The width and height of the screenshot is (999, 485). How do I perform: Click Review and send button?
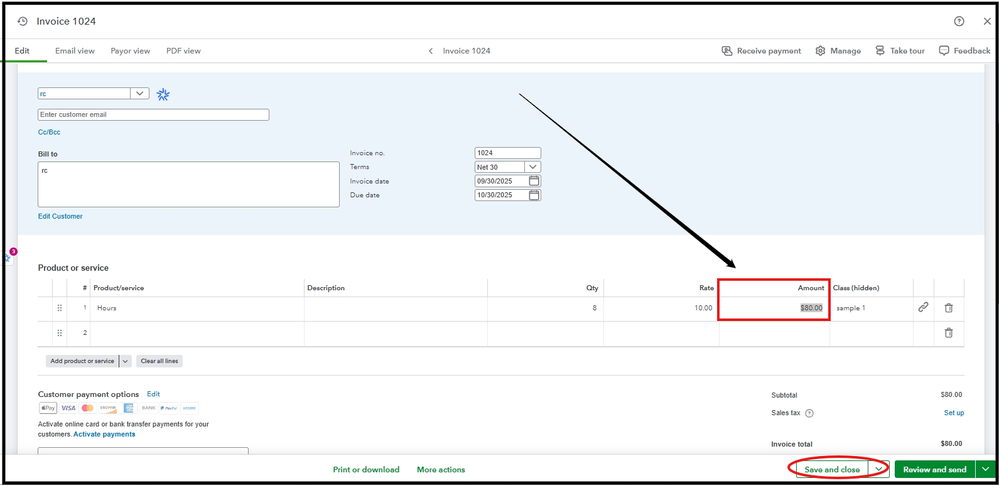coord(935,469)
